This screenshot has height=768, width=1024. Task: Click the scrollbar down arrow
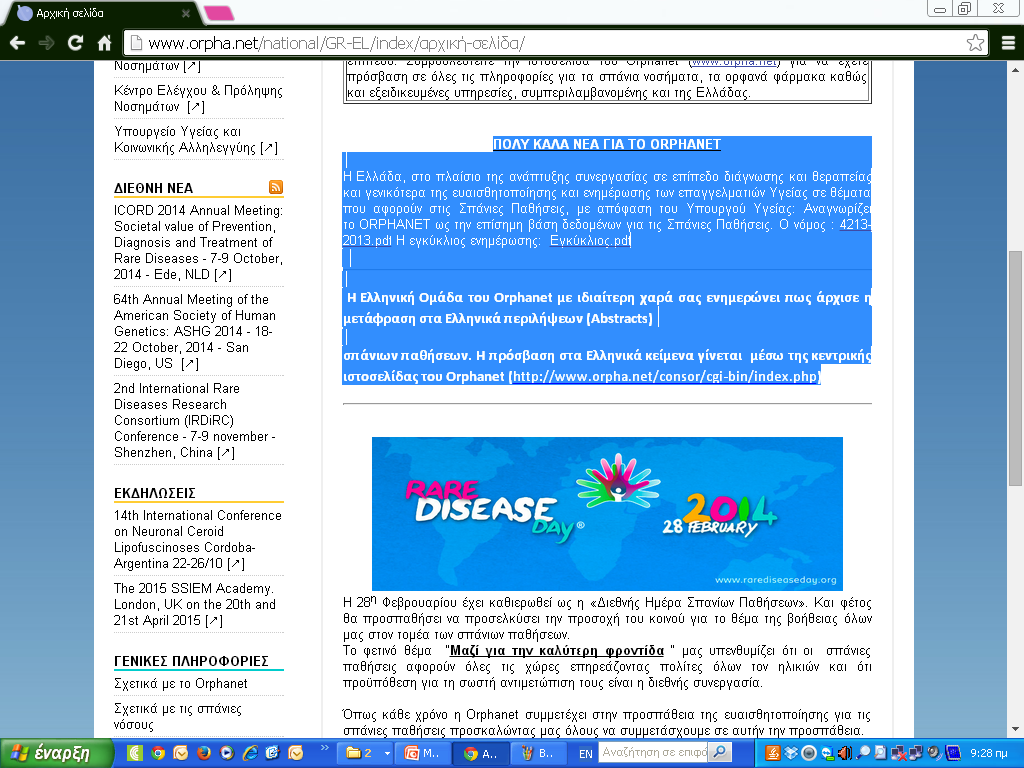point(1015,729)
